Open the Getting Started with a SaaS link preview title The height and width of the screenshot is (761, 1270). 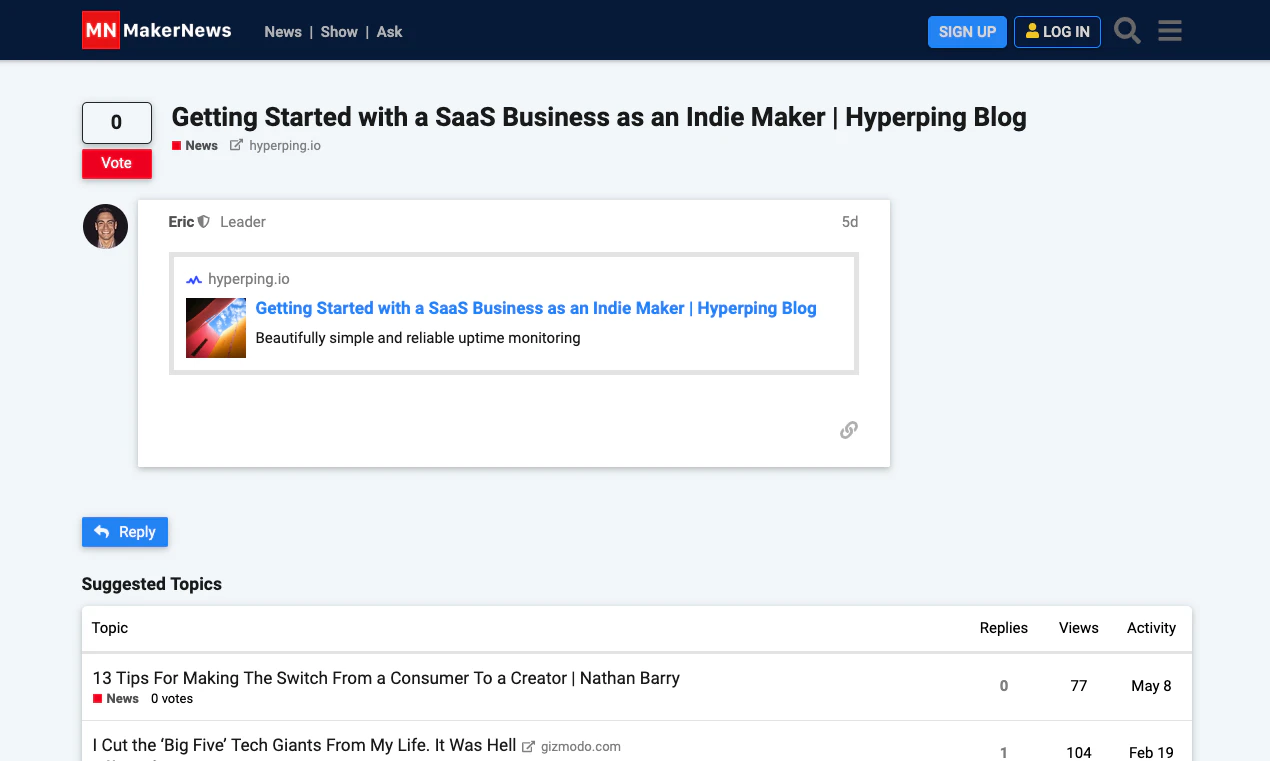coord(536,308)
